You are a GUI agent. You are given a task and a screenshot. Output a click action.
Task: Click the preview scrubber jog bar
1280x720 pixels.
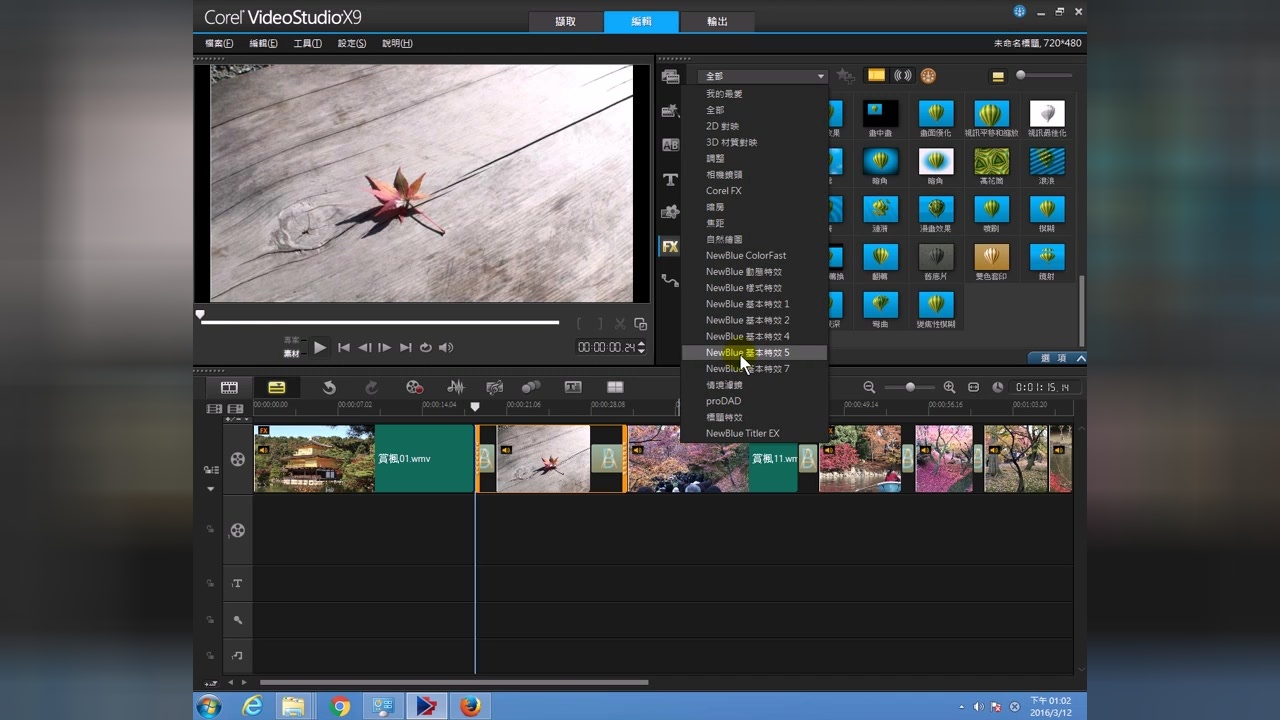[x=380, y=322]
